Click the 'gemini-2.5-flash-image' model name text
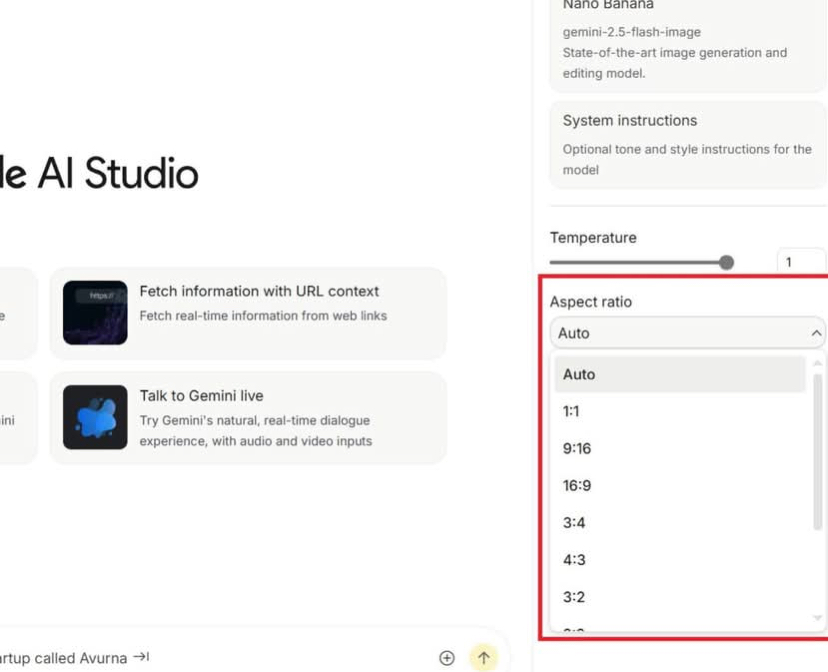Screen dimensions: 828x672 [632, 32]
